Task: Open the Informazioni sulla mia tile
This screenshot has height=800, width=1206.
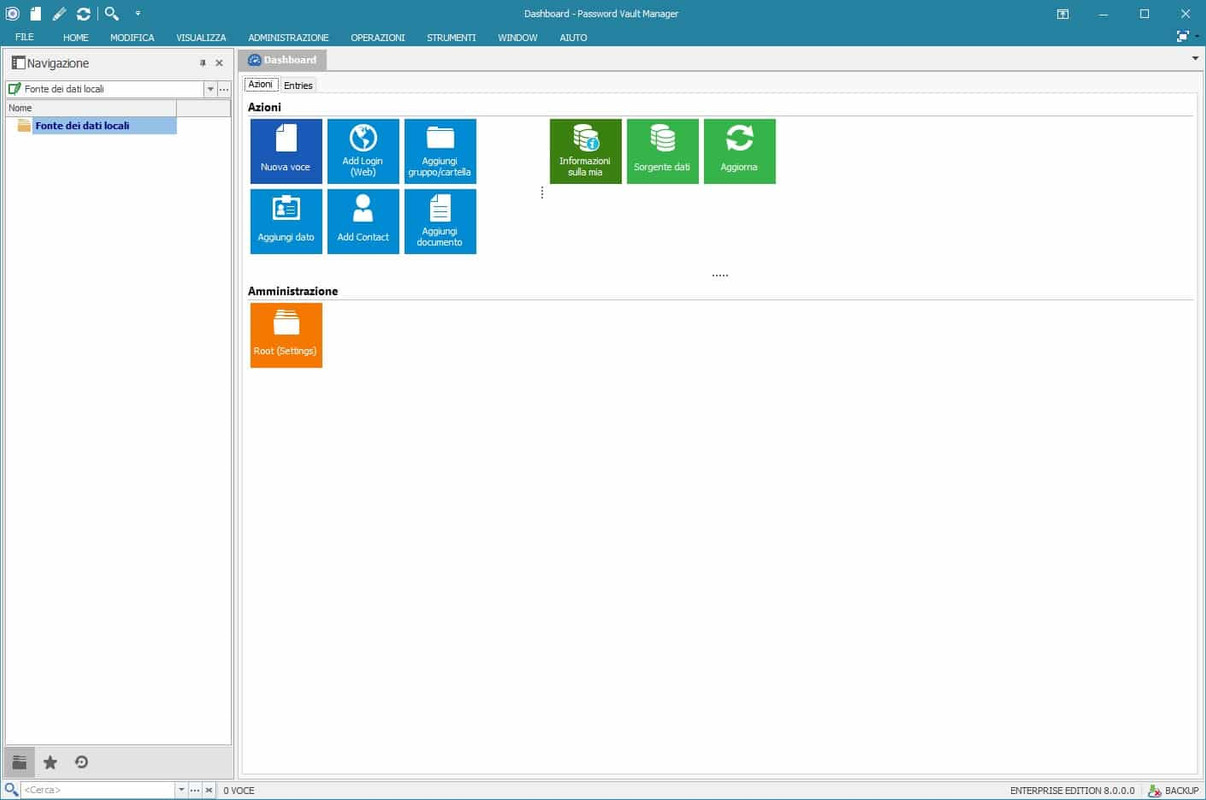Action: (585, 151)
